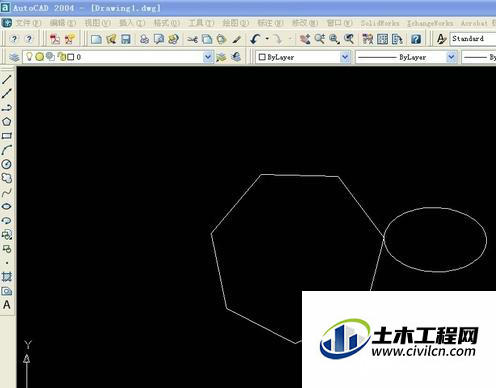
Task: Open Tool Palettes window
Action: [397, 39]
